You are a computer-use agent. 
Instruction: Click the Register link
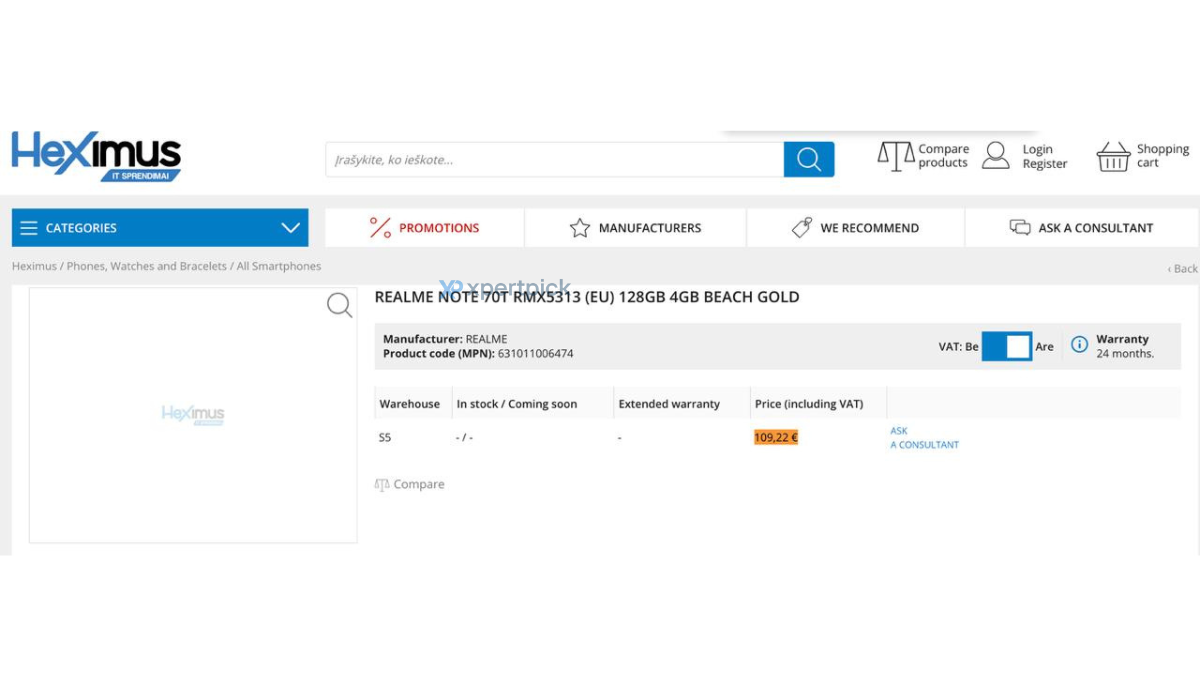tap(1045, 164)
